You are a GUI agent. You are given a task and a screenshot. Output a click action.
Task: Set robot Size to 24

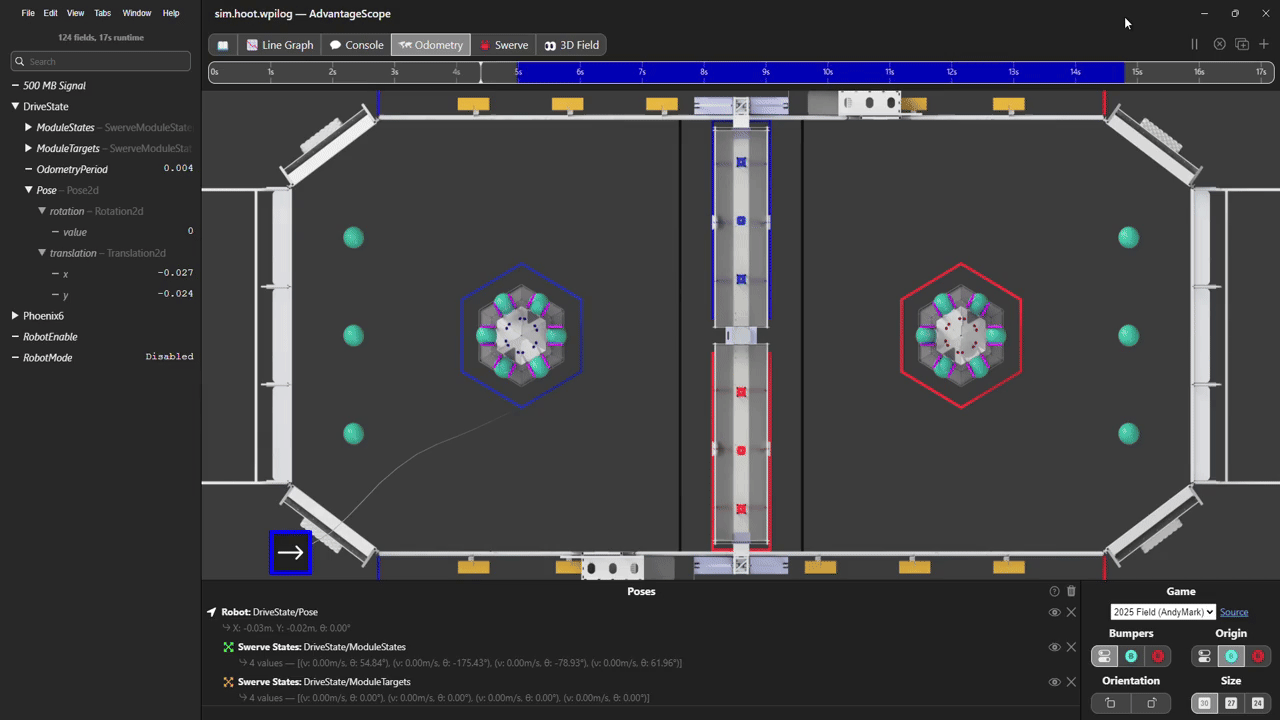(x=1258, y=703)
